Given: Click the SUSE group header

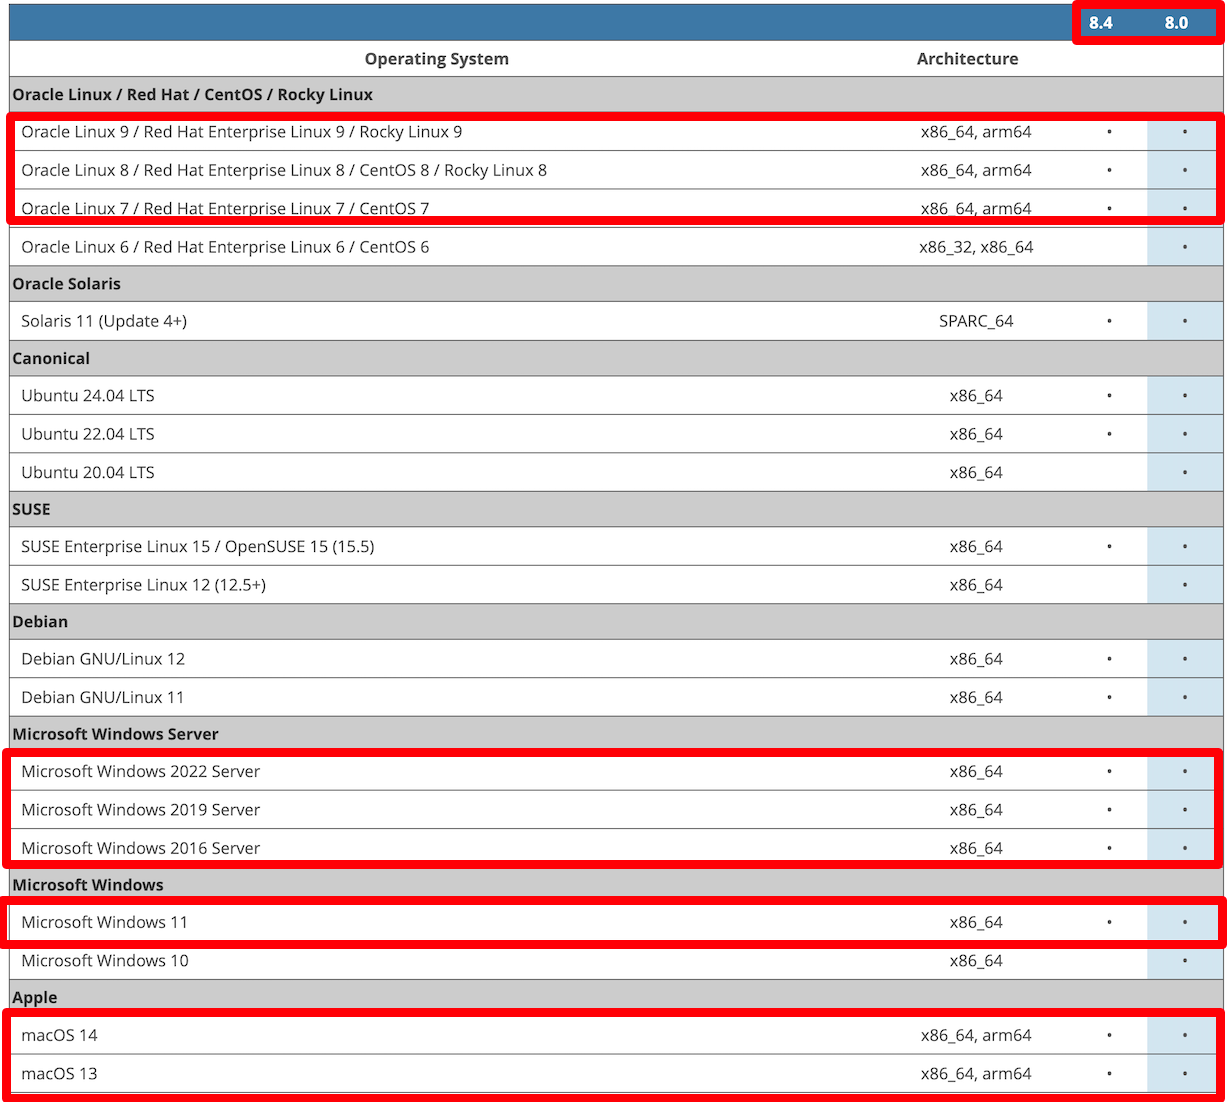Looking at the screenshot, I should [616, 509].
